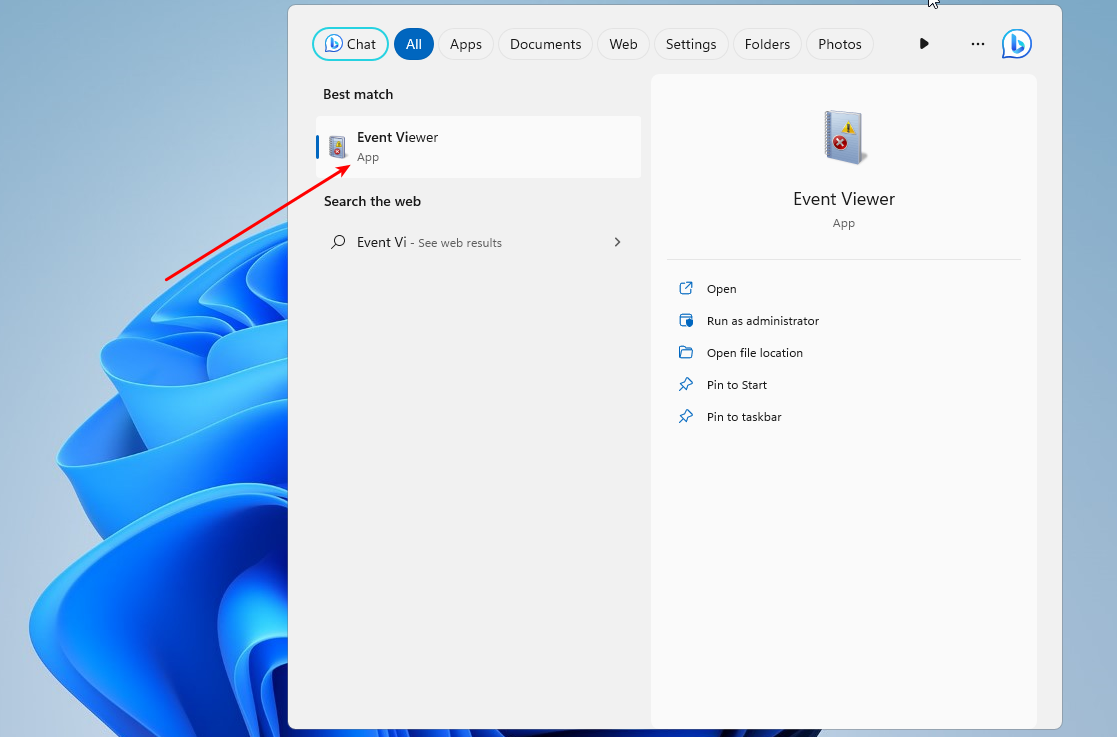Filter results by Settings
The width and height of the screenshot is (1117, 737).
[691, 44]
